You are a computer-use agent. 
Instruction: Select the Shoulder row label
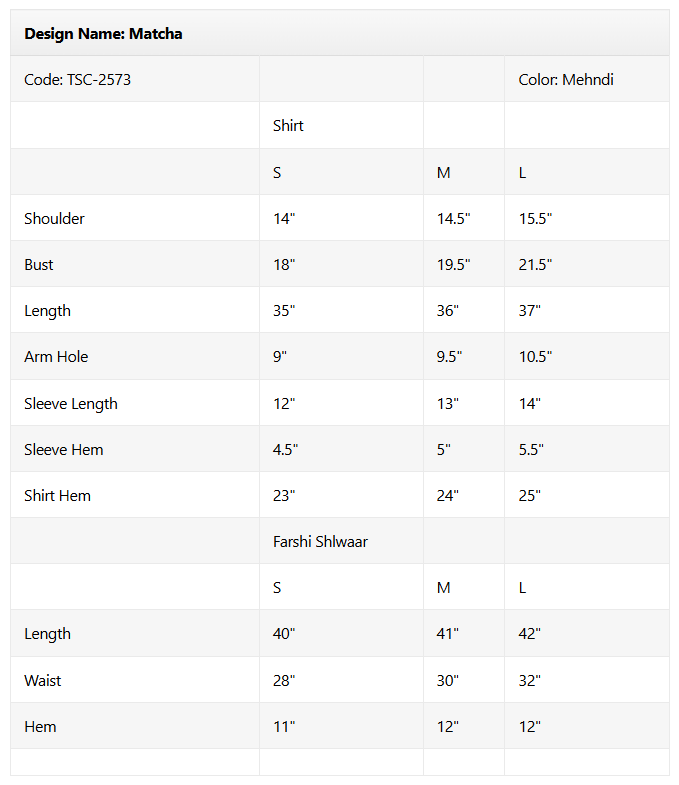tap(55, 219)
